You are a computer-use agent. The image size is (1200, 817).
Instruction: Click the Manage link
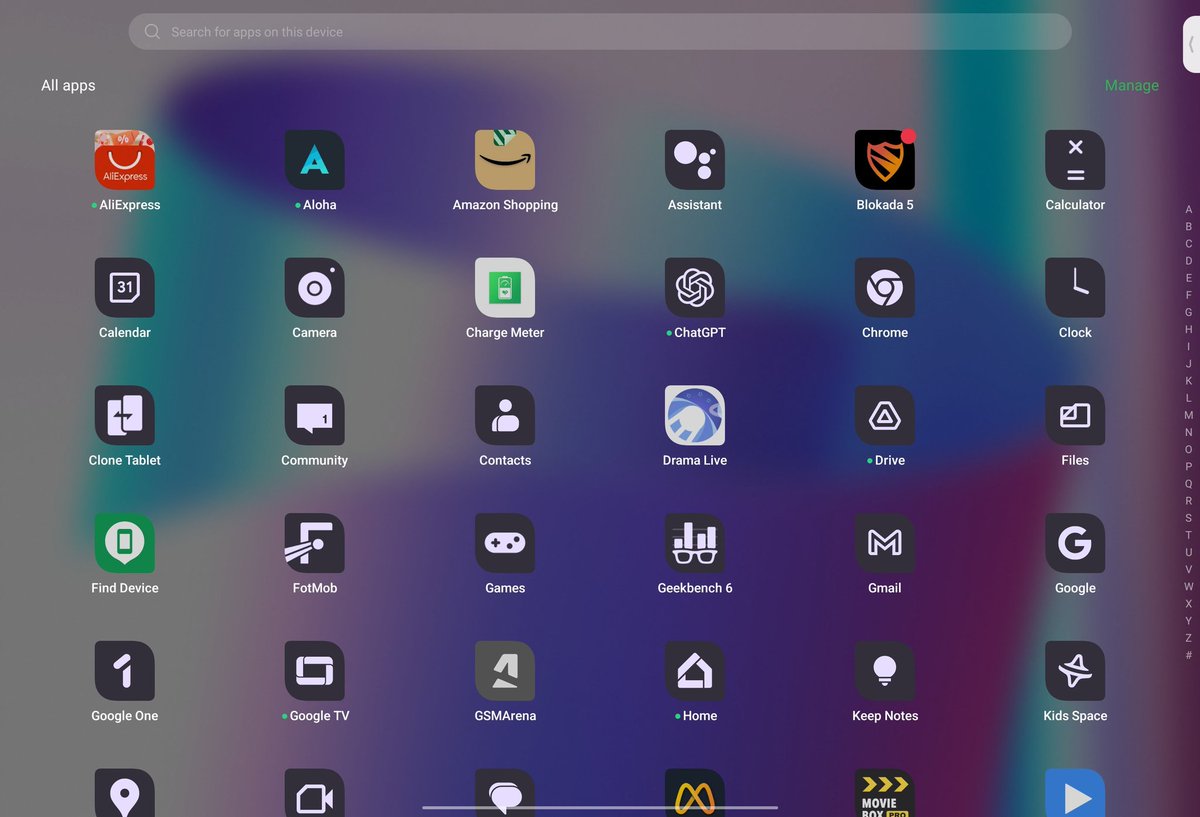pos(1132,86)
